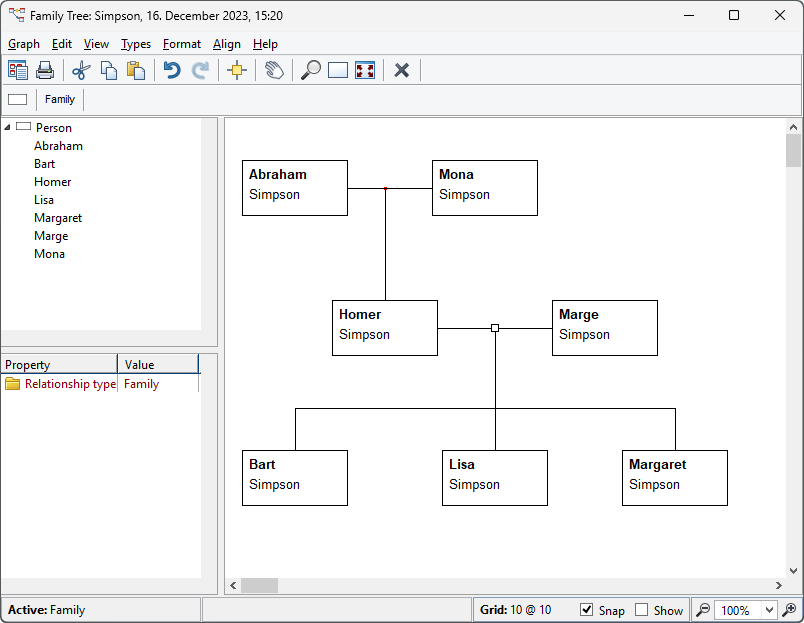
Task: Select the Pan hand tool
Action: (x=273, y=70)
